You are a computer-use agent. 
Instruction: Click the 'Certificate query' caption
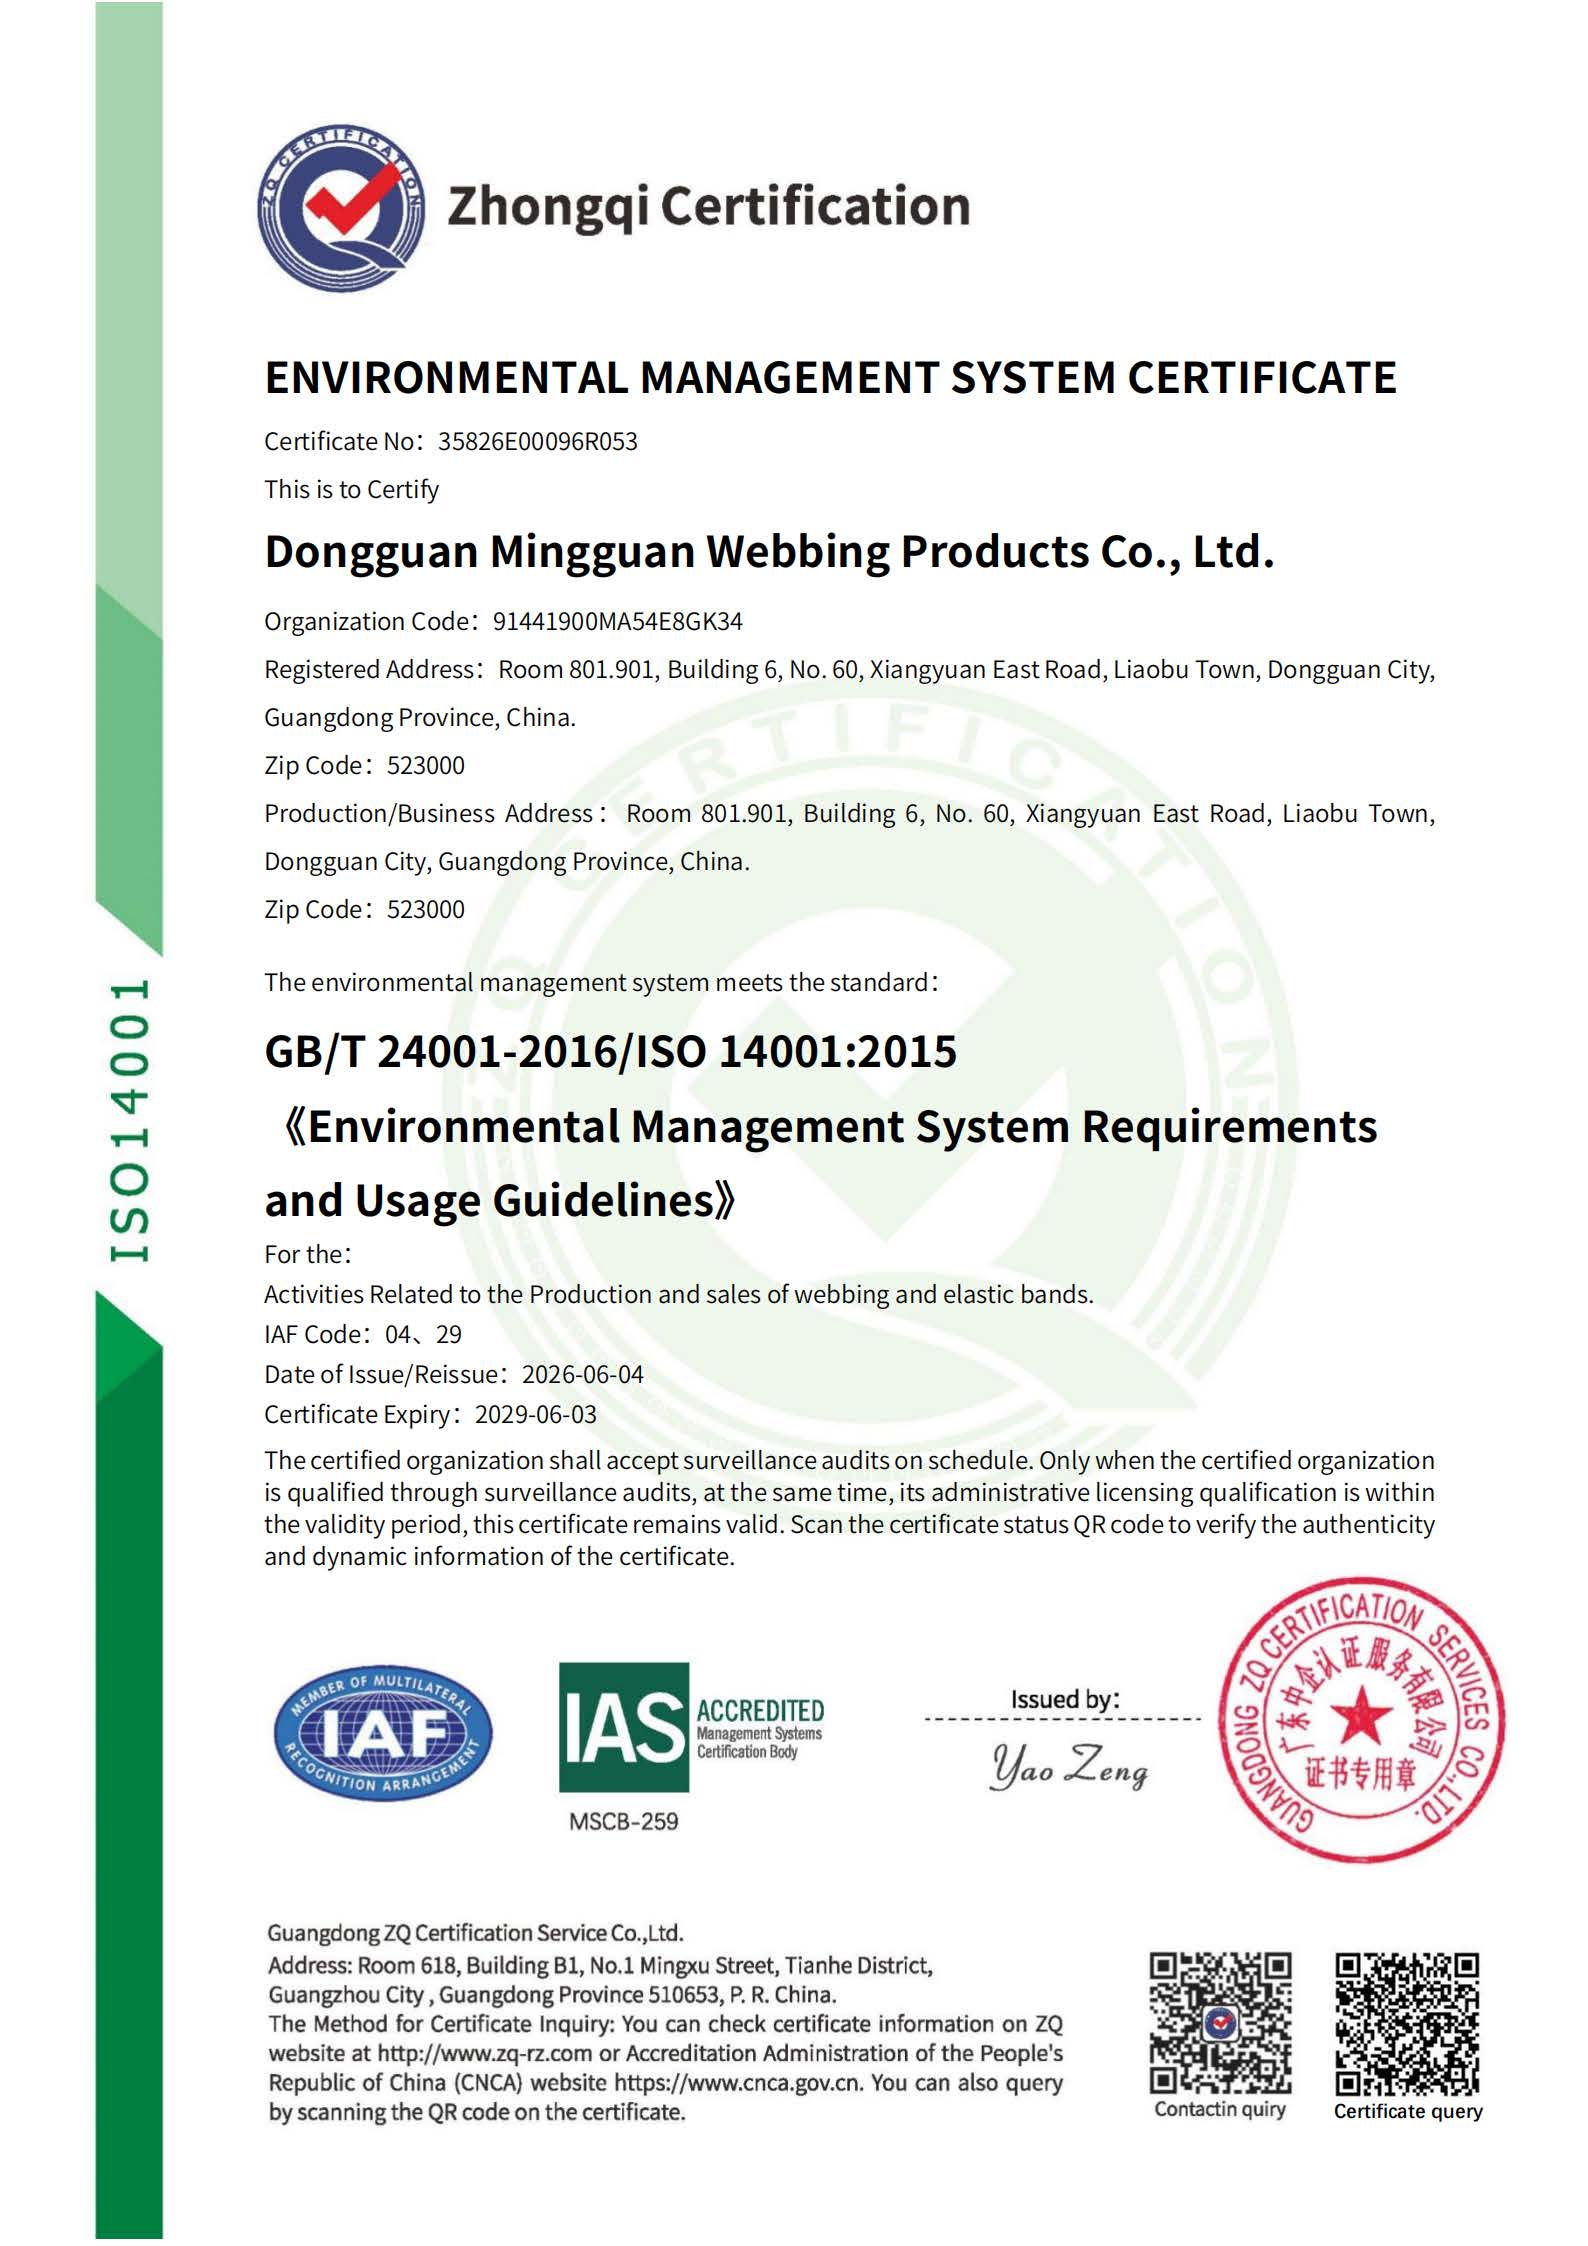tap(1408, 2111)
